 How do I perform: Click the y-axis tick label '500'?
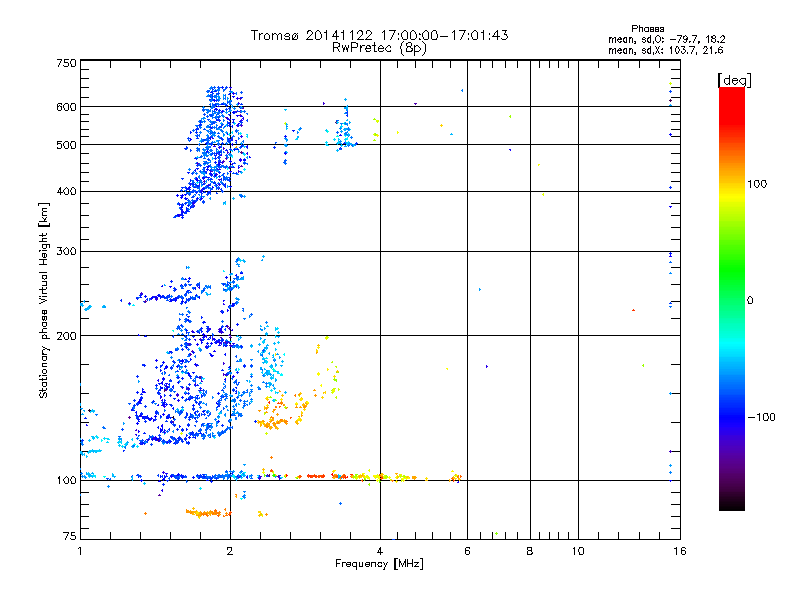pos(66,145)
